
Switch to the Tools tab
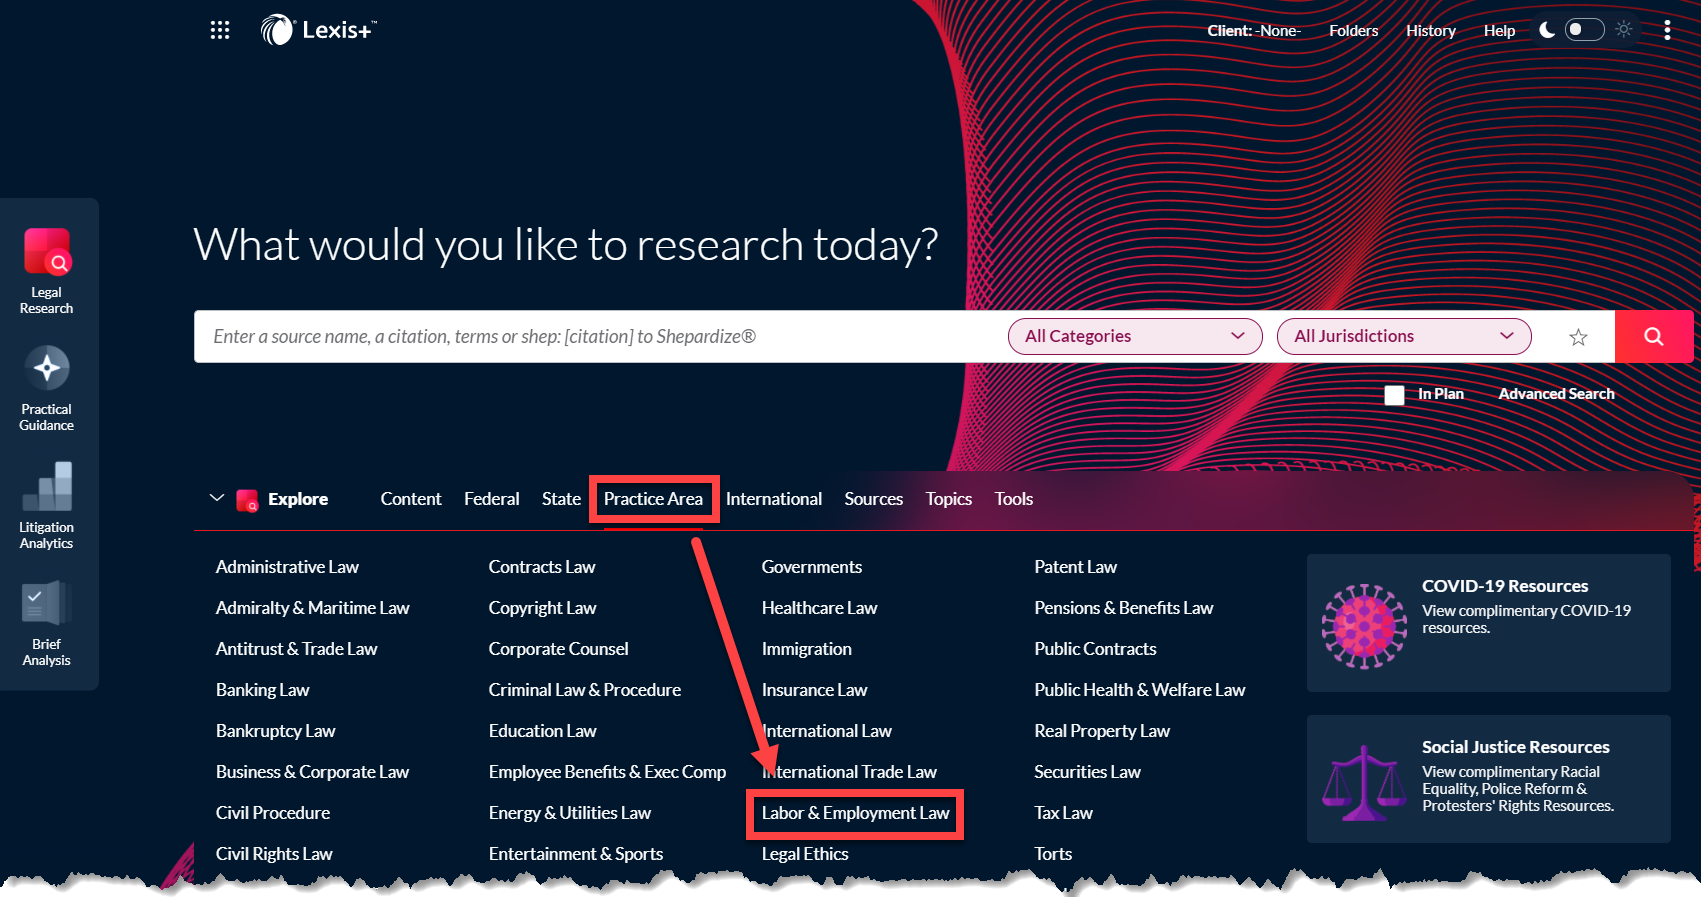point(1014,499)
